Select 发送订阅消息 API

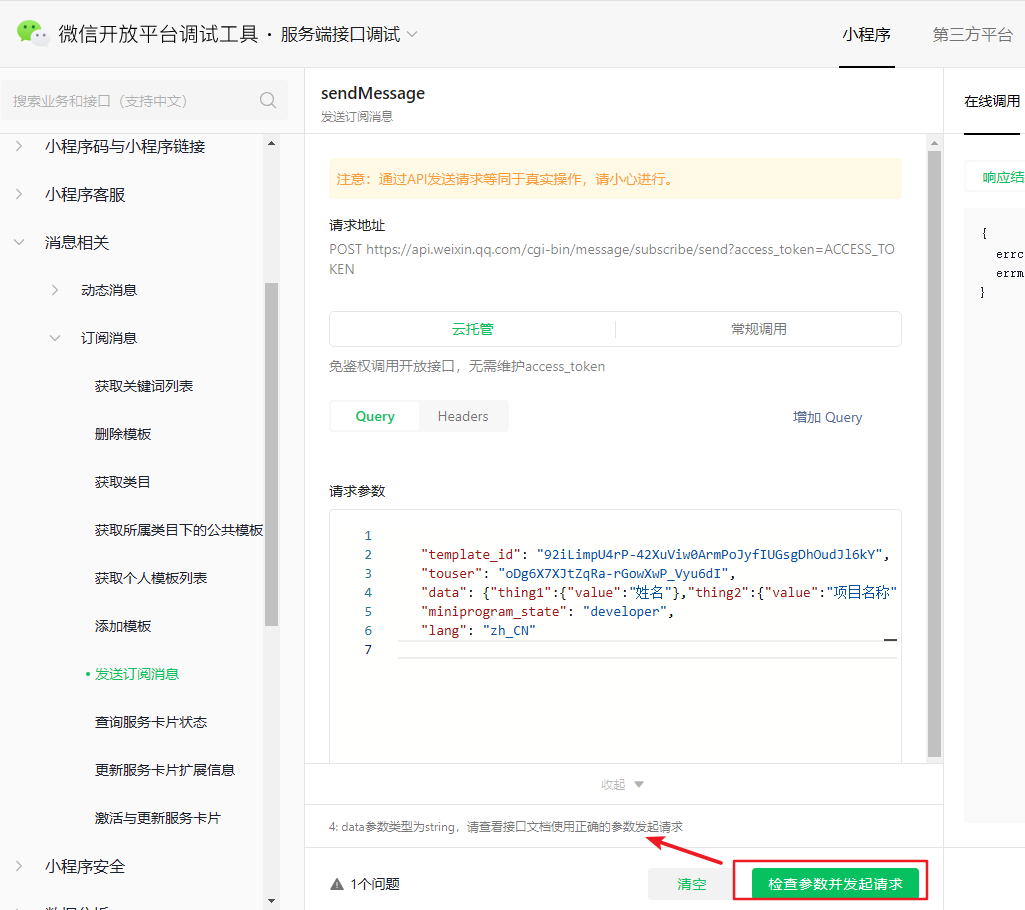tap(137, 674)
